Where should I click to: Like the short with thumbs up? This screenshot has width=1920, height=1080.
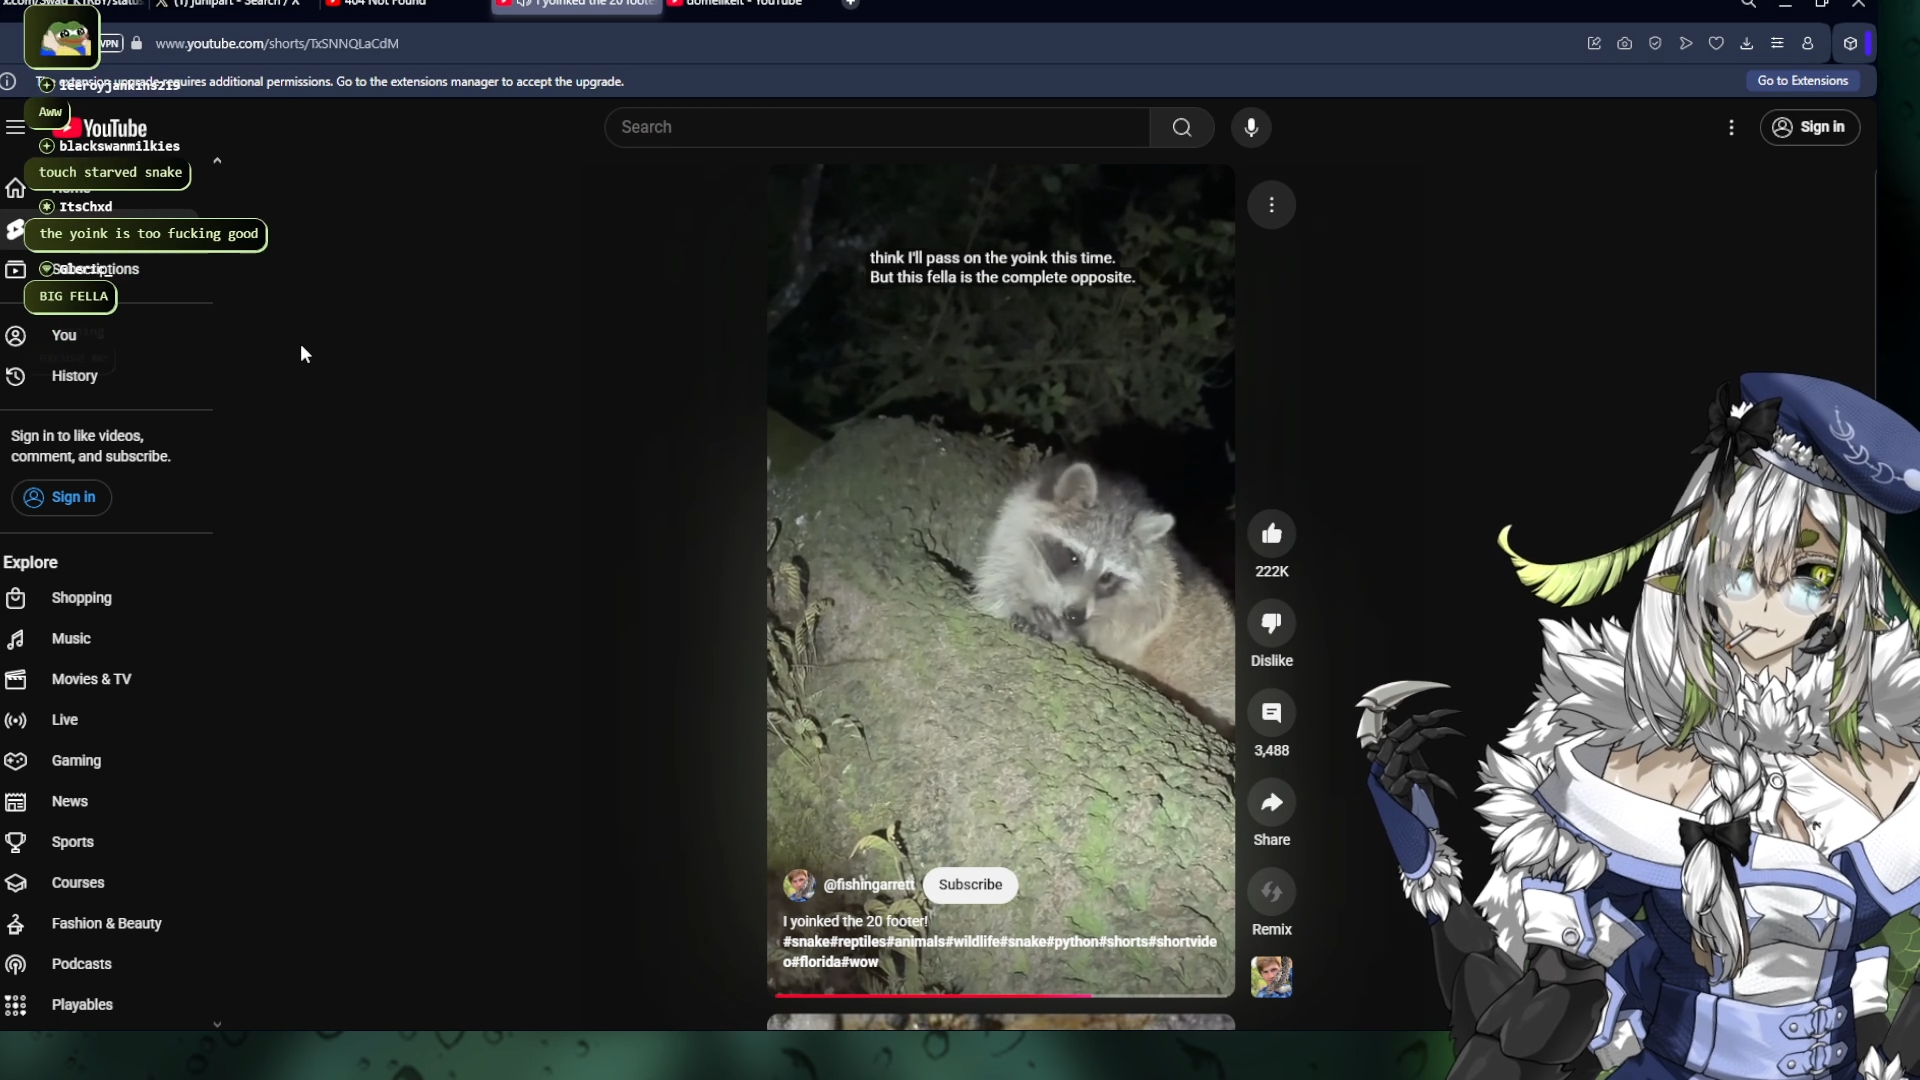coord(1271,534)
